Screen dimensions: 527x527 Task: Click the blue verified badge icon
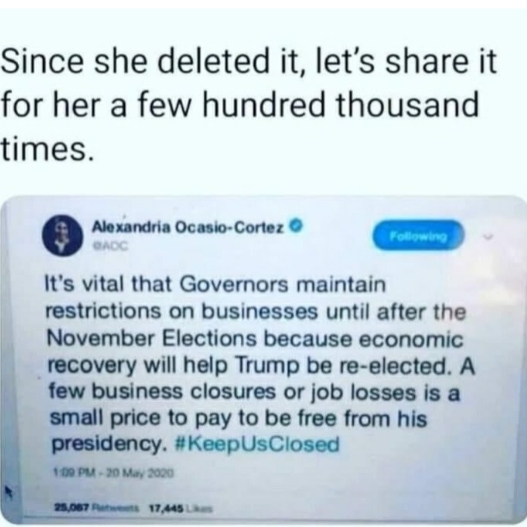click(297, 225)
